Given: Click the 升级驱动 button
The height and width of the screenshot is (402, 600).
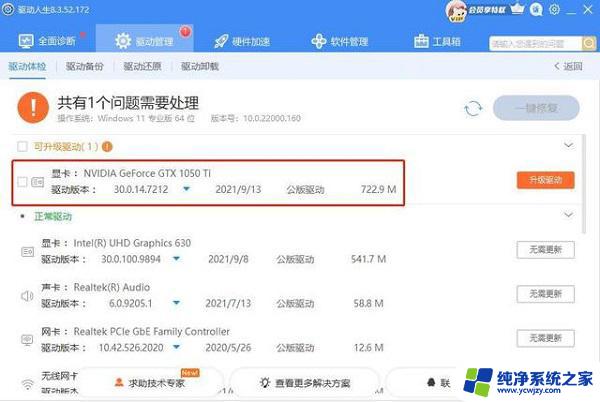Looking at the screenshot, I should (x=546, y=180).
